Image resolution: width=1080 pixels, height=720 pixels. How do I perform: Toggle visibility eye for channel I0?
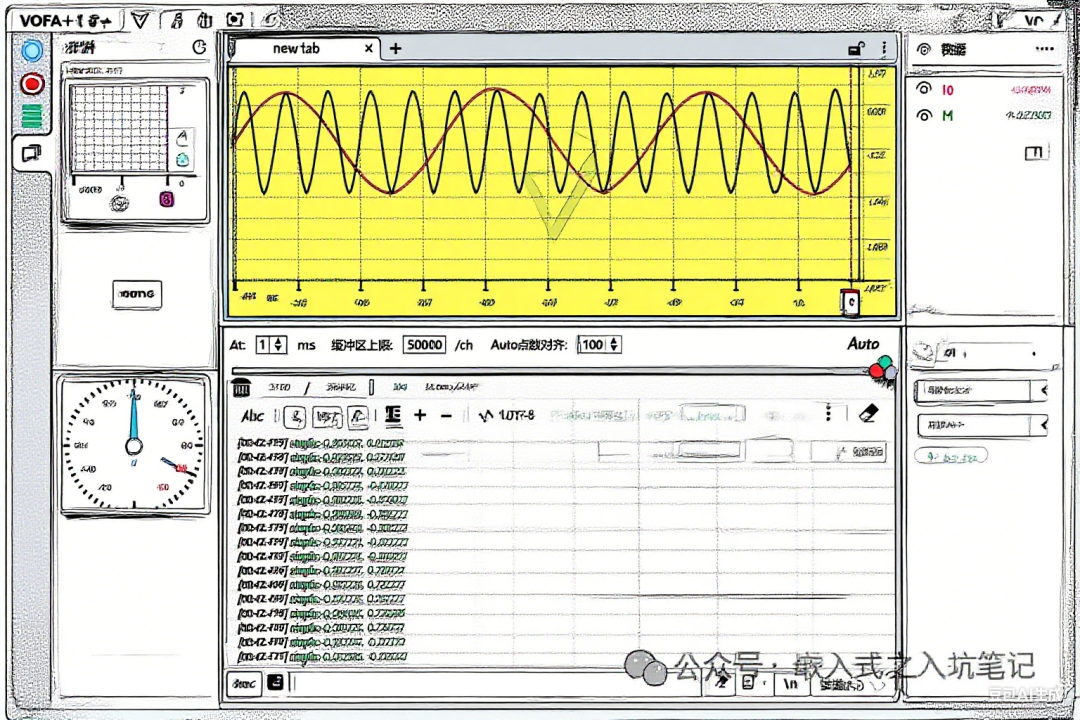[x=924, y=89]
